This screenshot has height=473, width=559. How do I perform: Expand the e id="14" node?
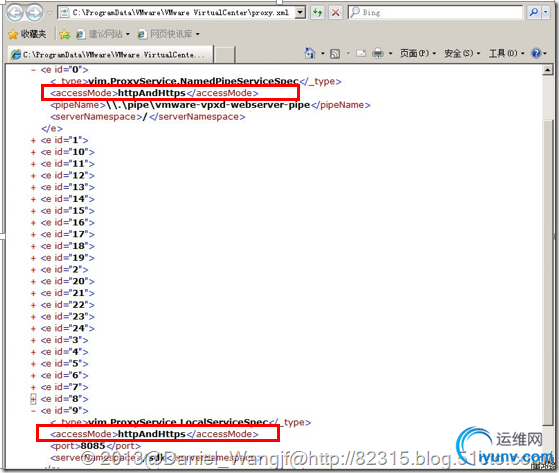click(x=33, y=199)
